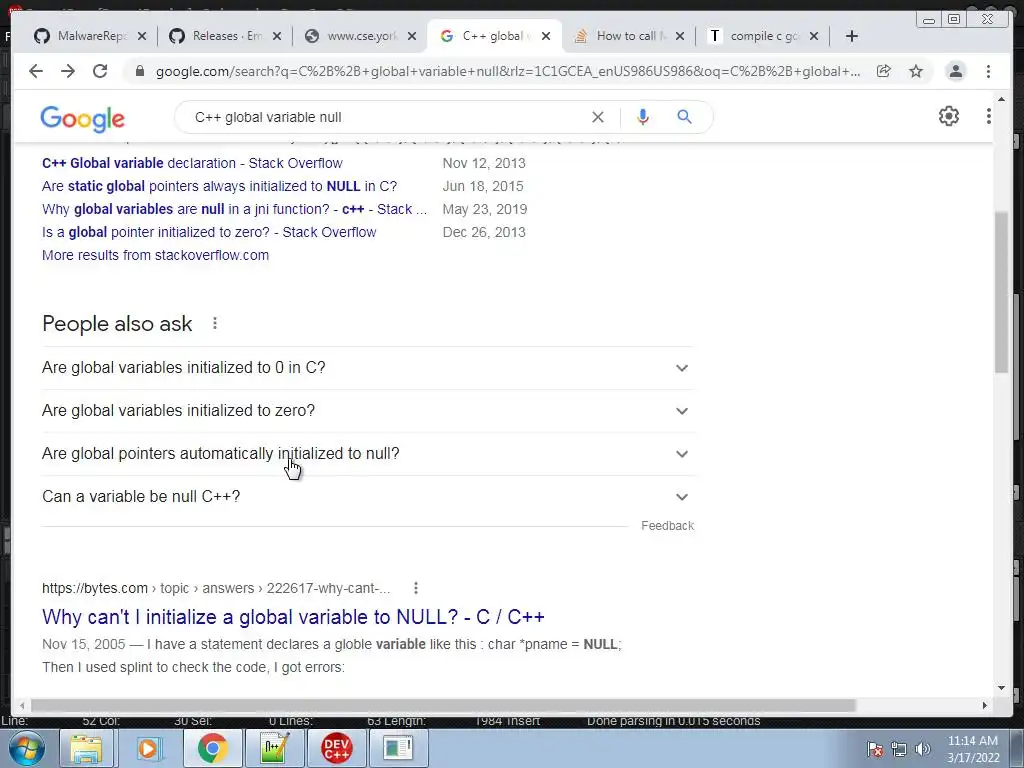Image resolution: width=1024 pixels, height=768 pixels.
Task: Start voice search with microphone icon
Action: pyautogui.click(x=643, y=117)
